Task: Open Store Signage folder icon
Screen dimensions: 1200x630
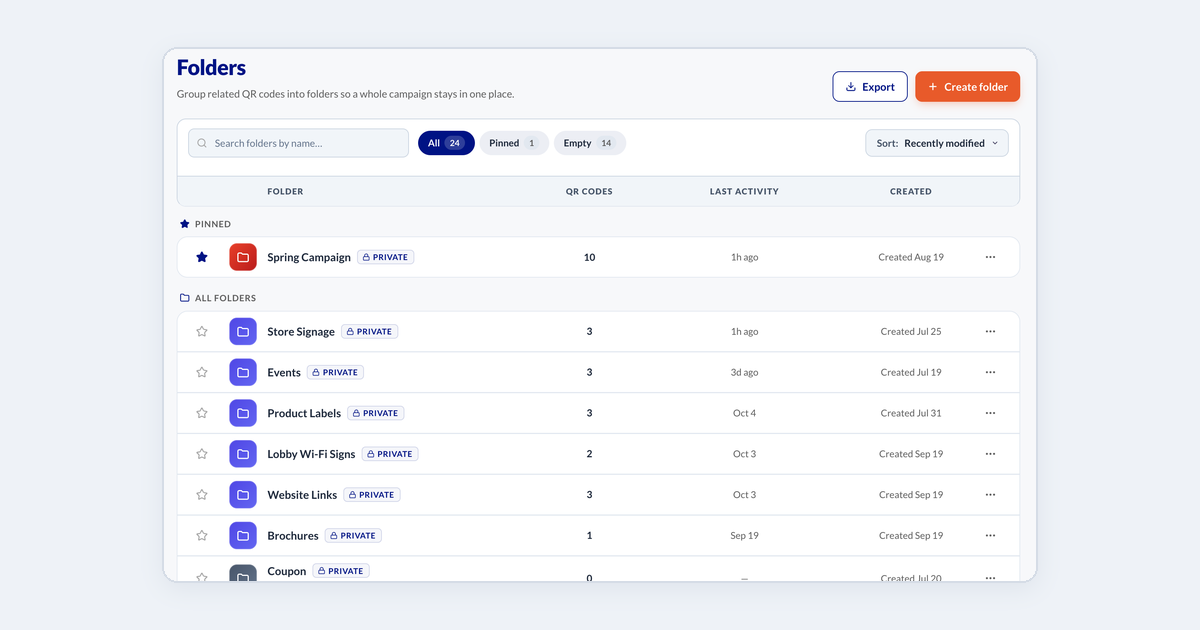Action: coord(243,331)
